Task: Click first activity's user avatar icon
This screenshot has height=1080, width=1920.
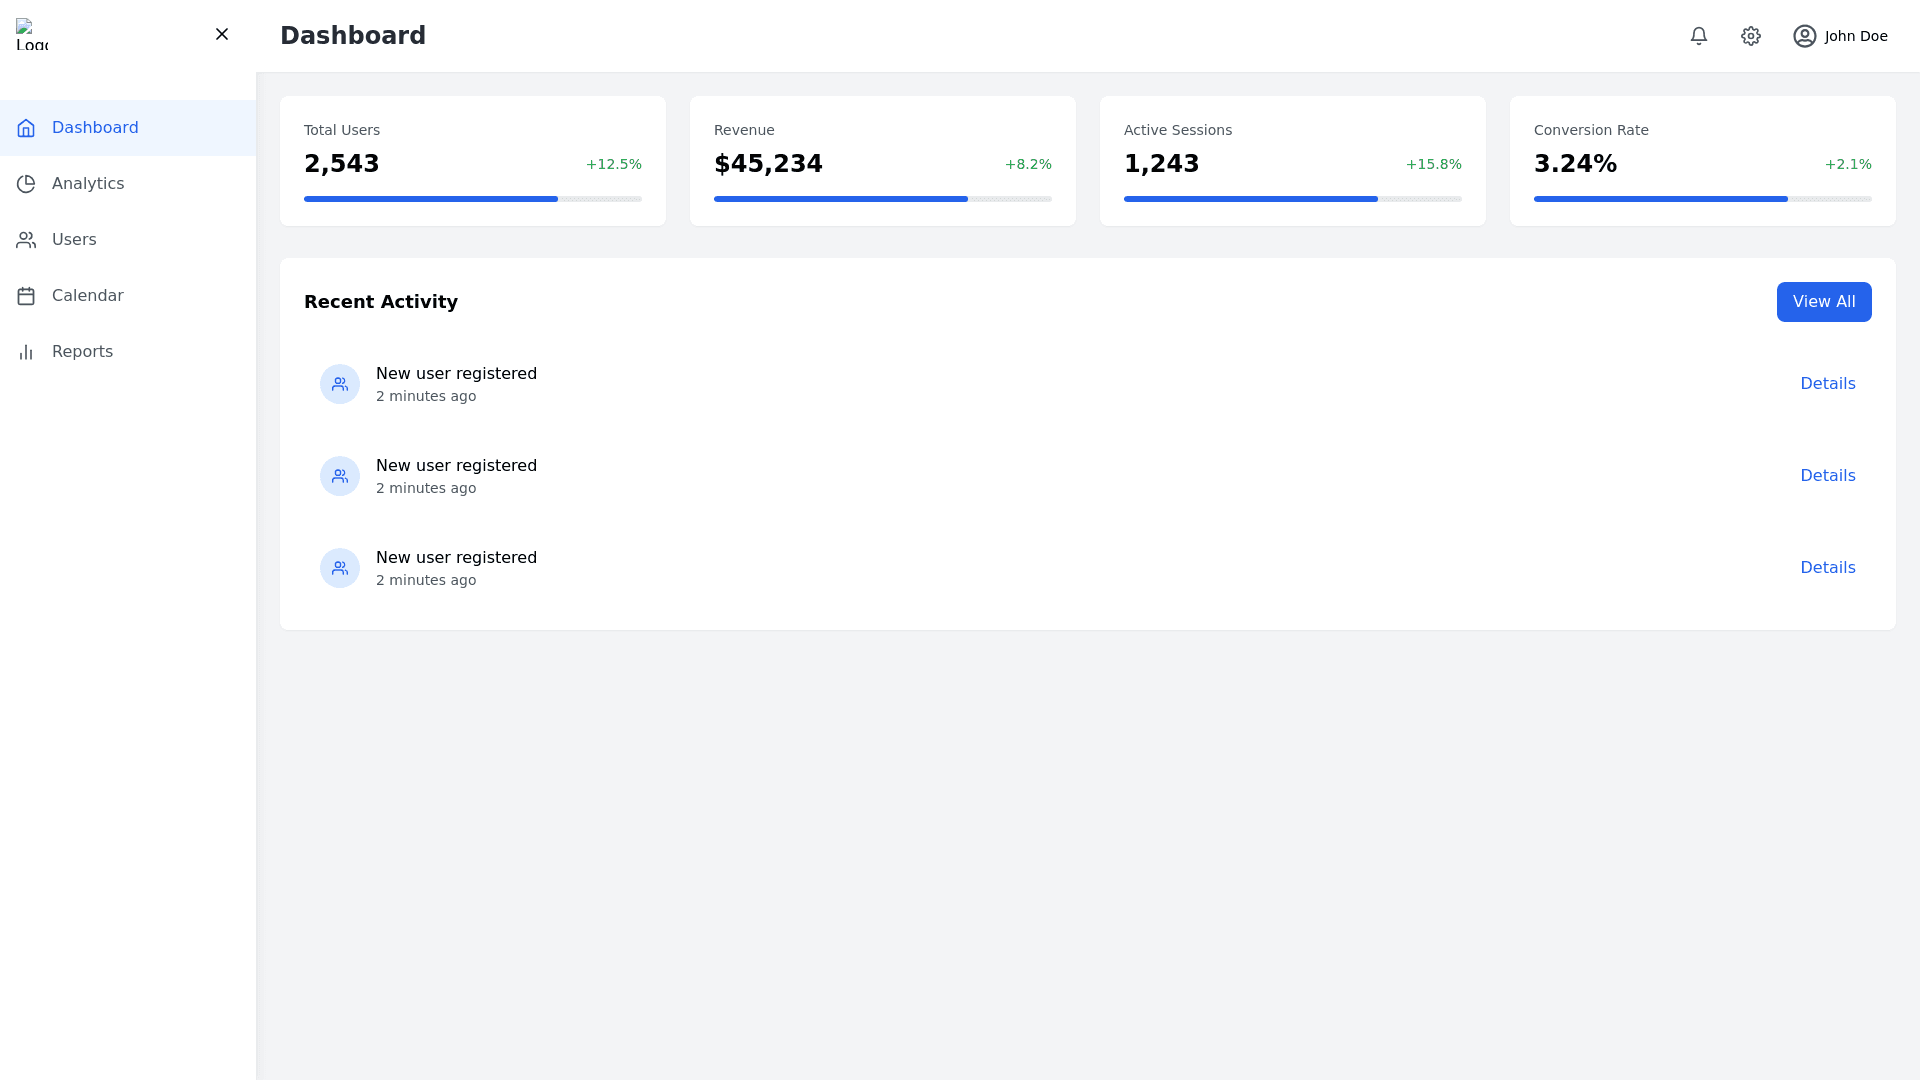Action: point(340,384)
